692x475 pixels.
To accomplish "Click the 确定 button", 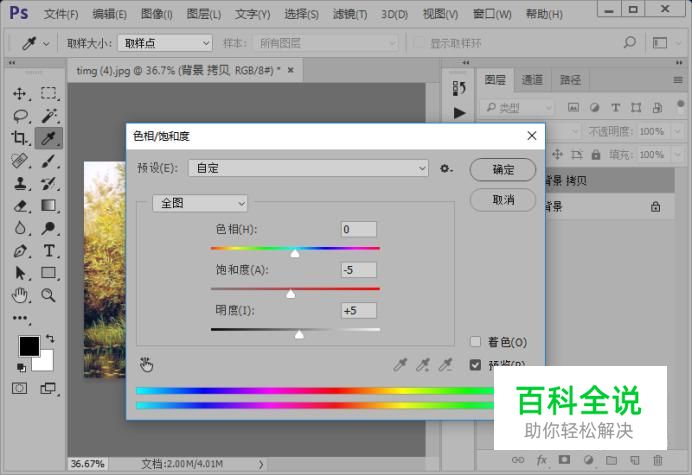I will pyautogui.click(x=503, y=170).
